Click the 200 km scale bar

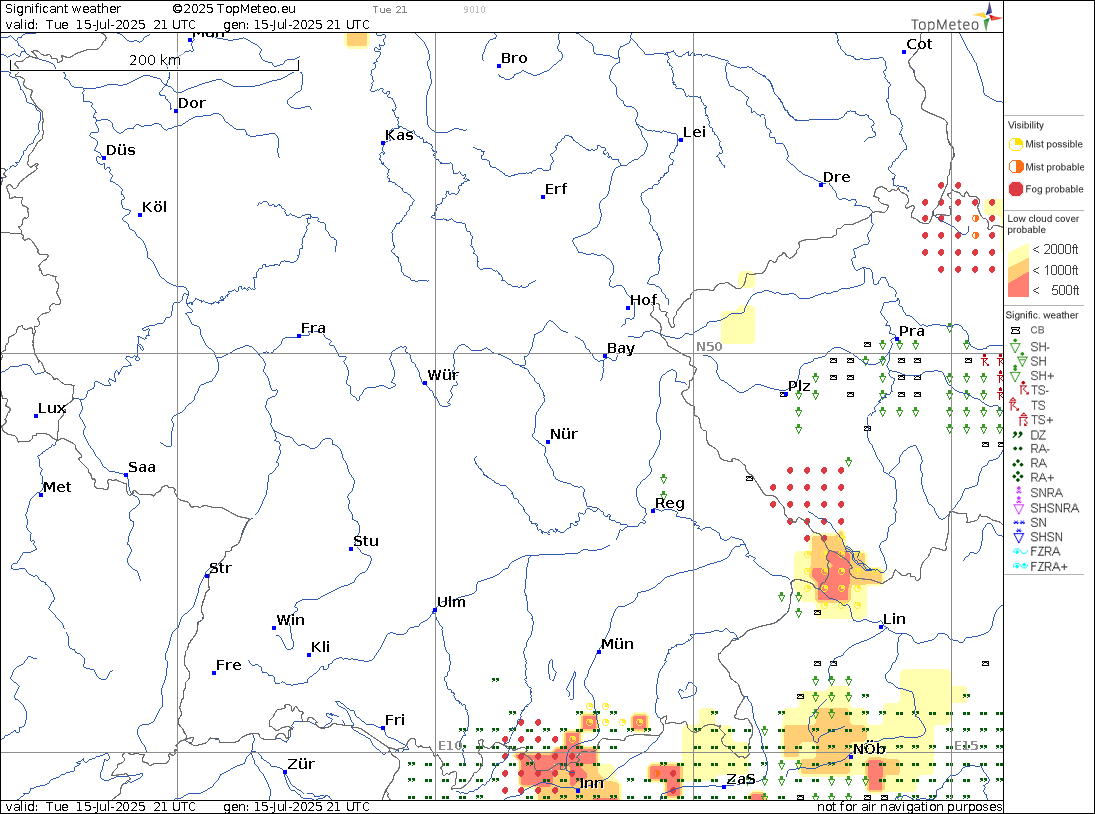pyautogui.click(x=154, y=63)
